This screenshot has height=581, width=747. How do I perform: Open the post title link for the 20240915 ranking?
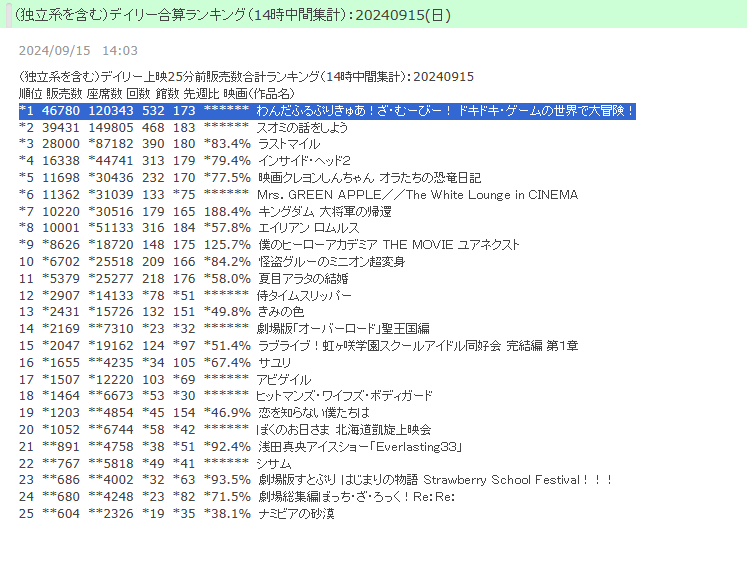pyautogui.click(x=233, y=15)
